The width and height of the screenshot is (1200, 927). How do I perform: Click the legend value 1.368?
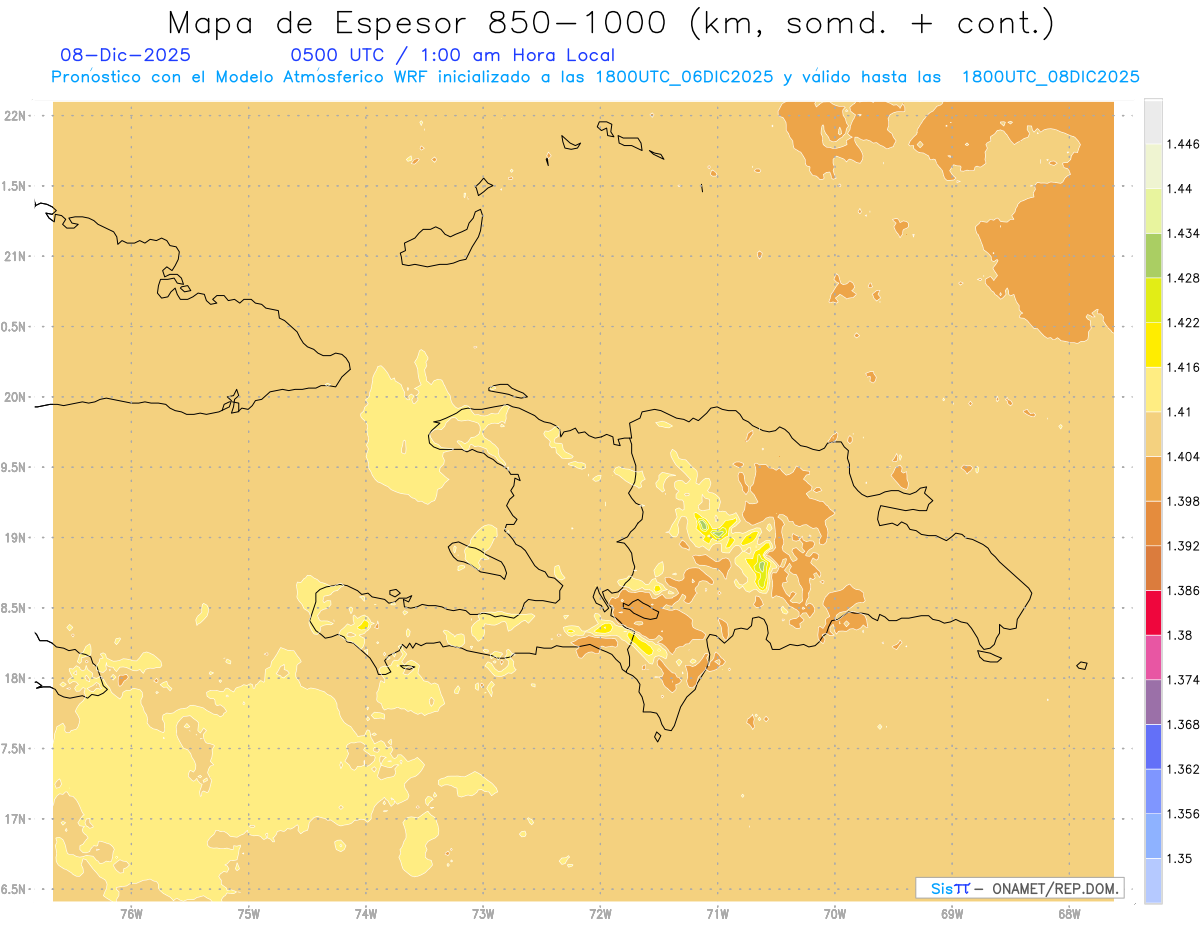pyautogui.click(x=1185, y=724)
